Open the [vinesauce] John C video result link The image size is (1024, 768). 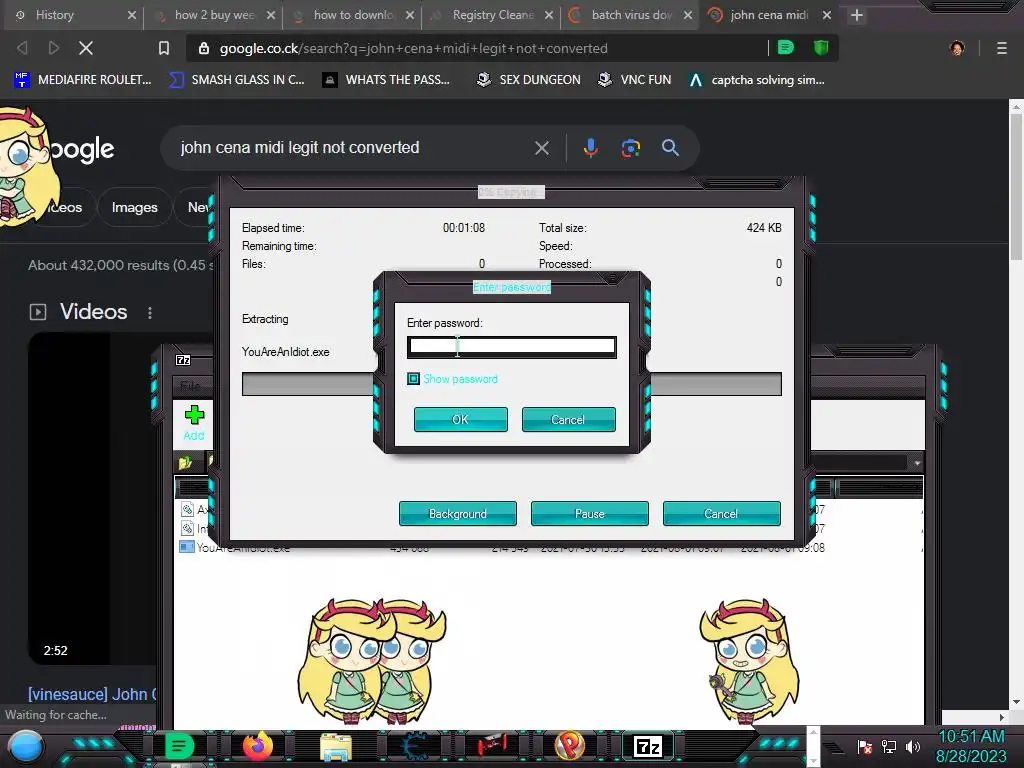click(x=92, y=694)
